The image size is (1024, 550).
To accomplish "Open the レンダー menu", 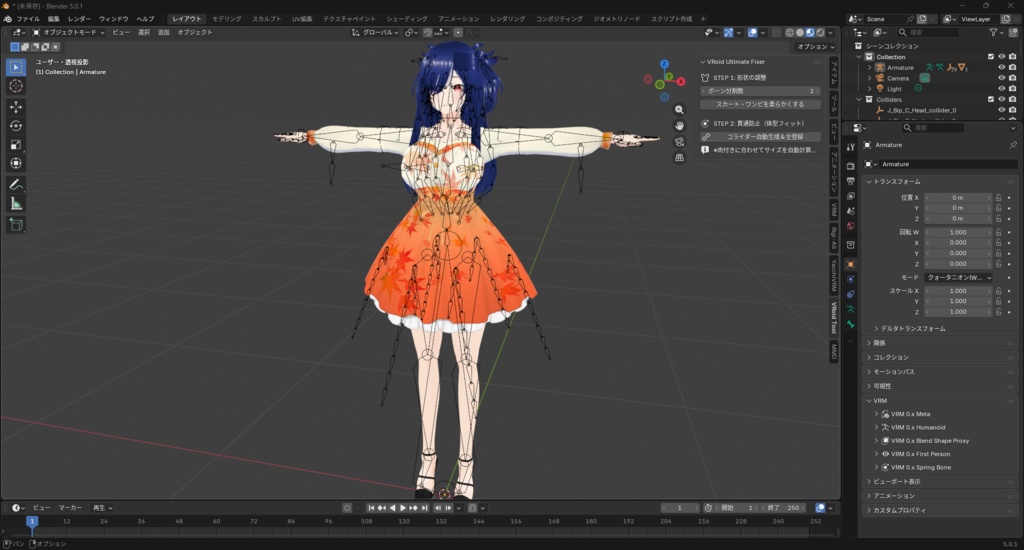I will [79, 19].
